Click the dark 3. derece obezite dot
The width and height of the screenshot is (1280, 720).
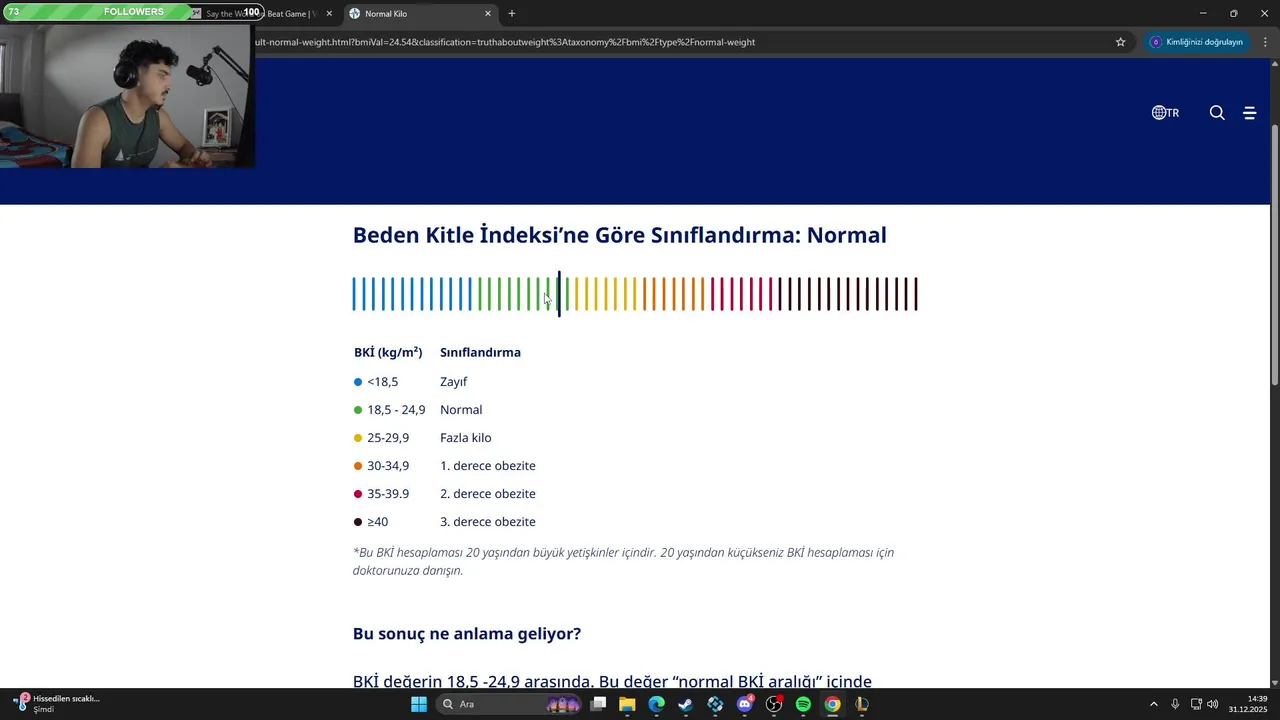point(358,522)
